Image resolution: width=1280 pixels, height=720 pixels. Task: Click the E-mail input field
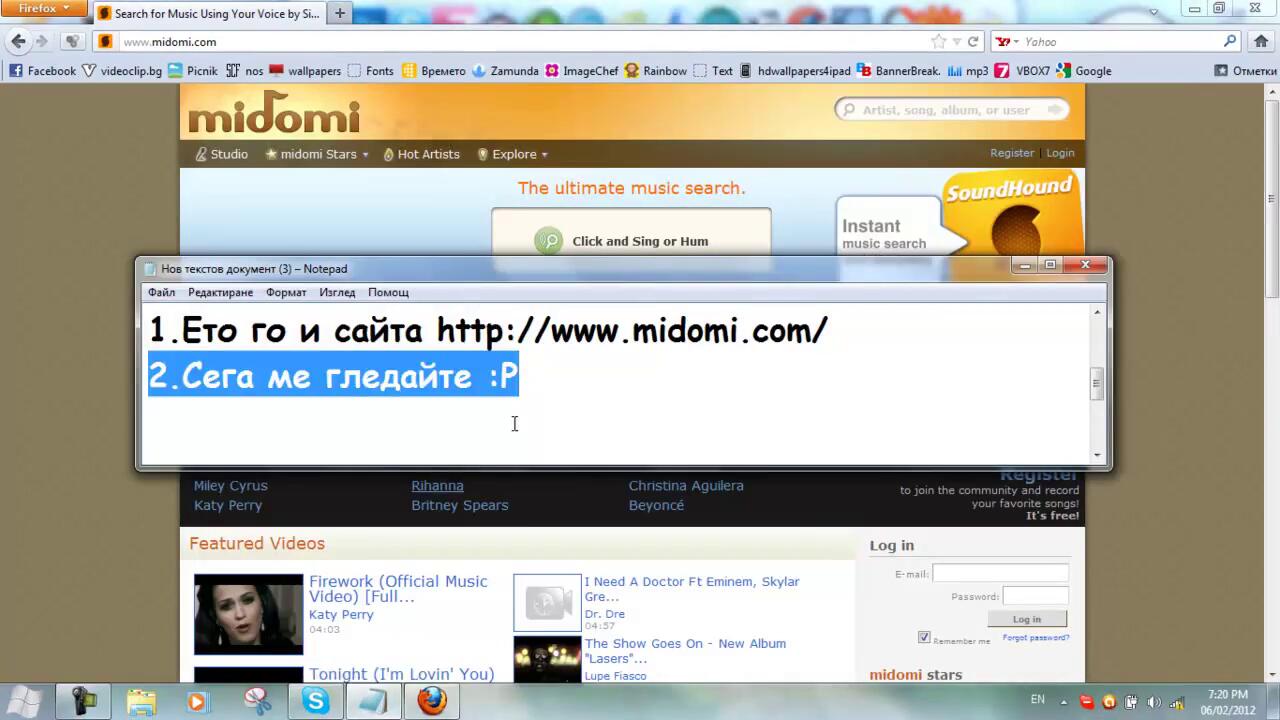pos(1000,573)
